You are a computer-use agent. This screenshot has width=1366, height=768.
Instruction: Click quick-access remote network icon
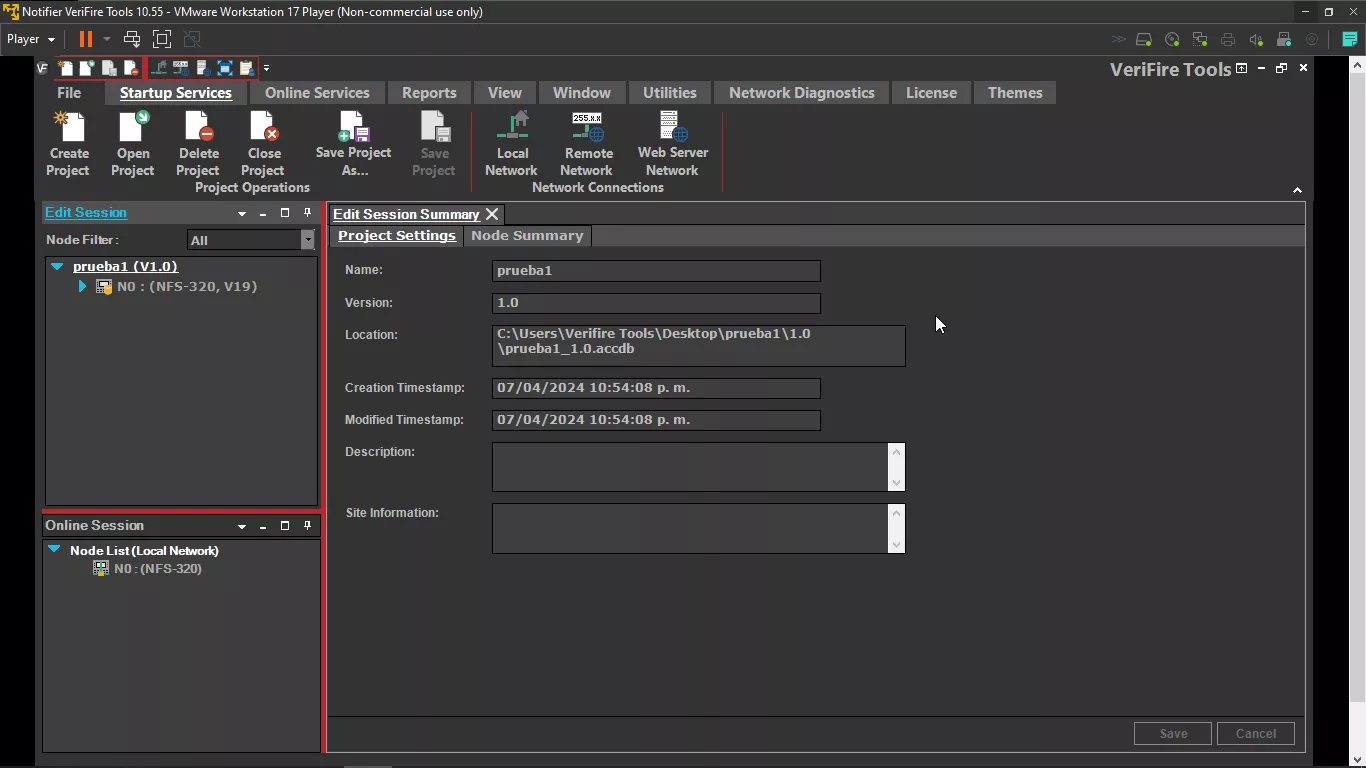(x=181, y=68)
